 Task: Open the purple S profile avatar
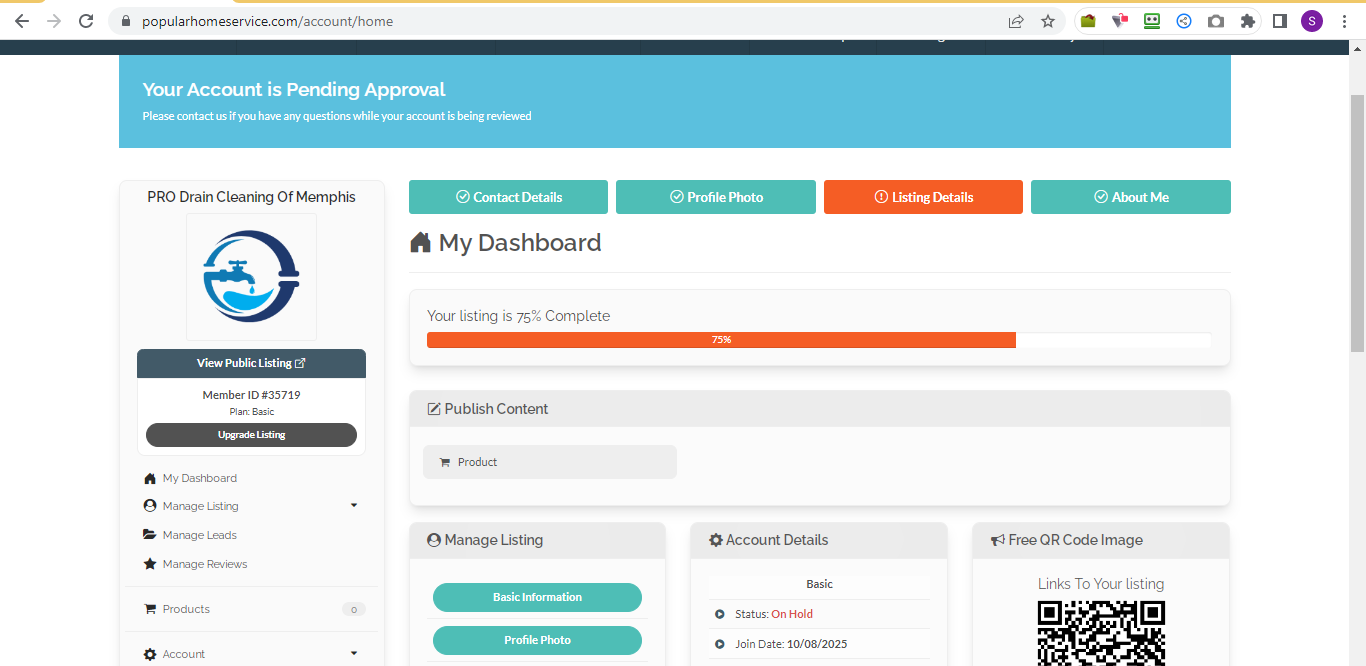click(1311, 21)
